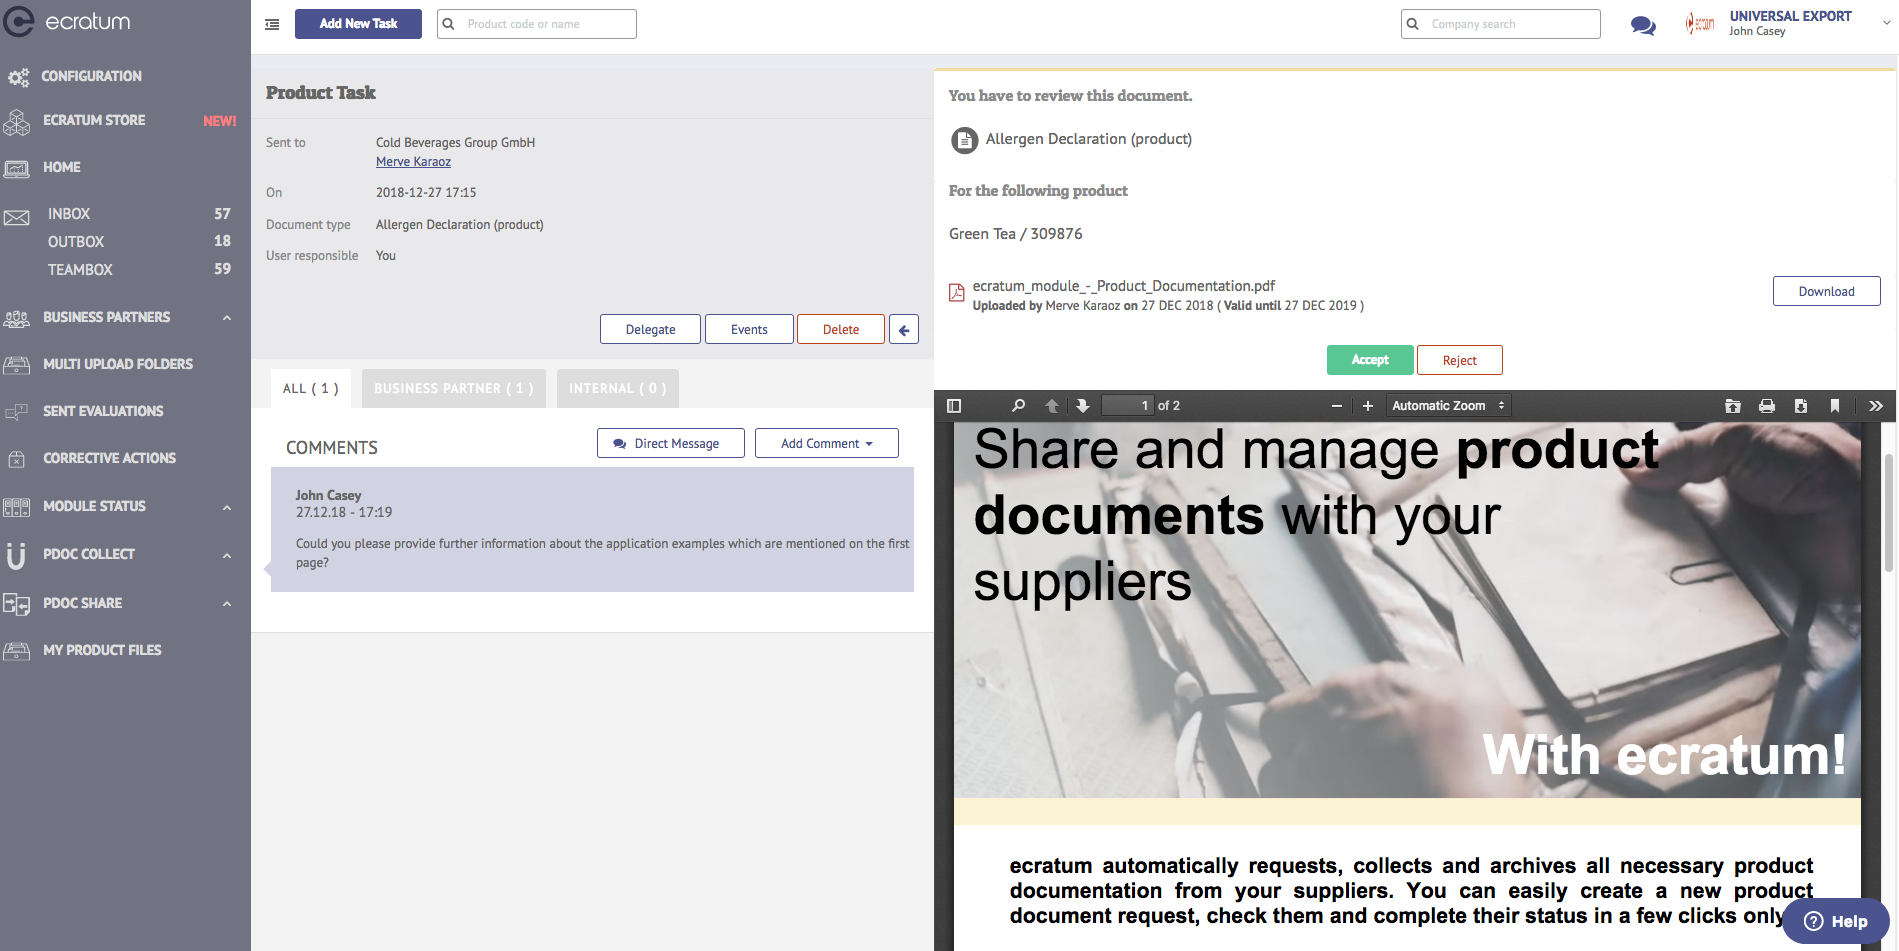
Task: Focus the company search field
Action: point(1501,24)
